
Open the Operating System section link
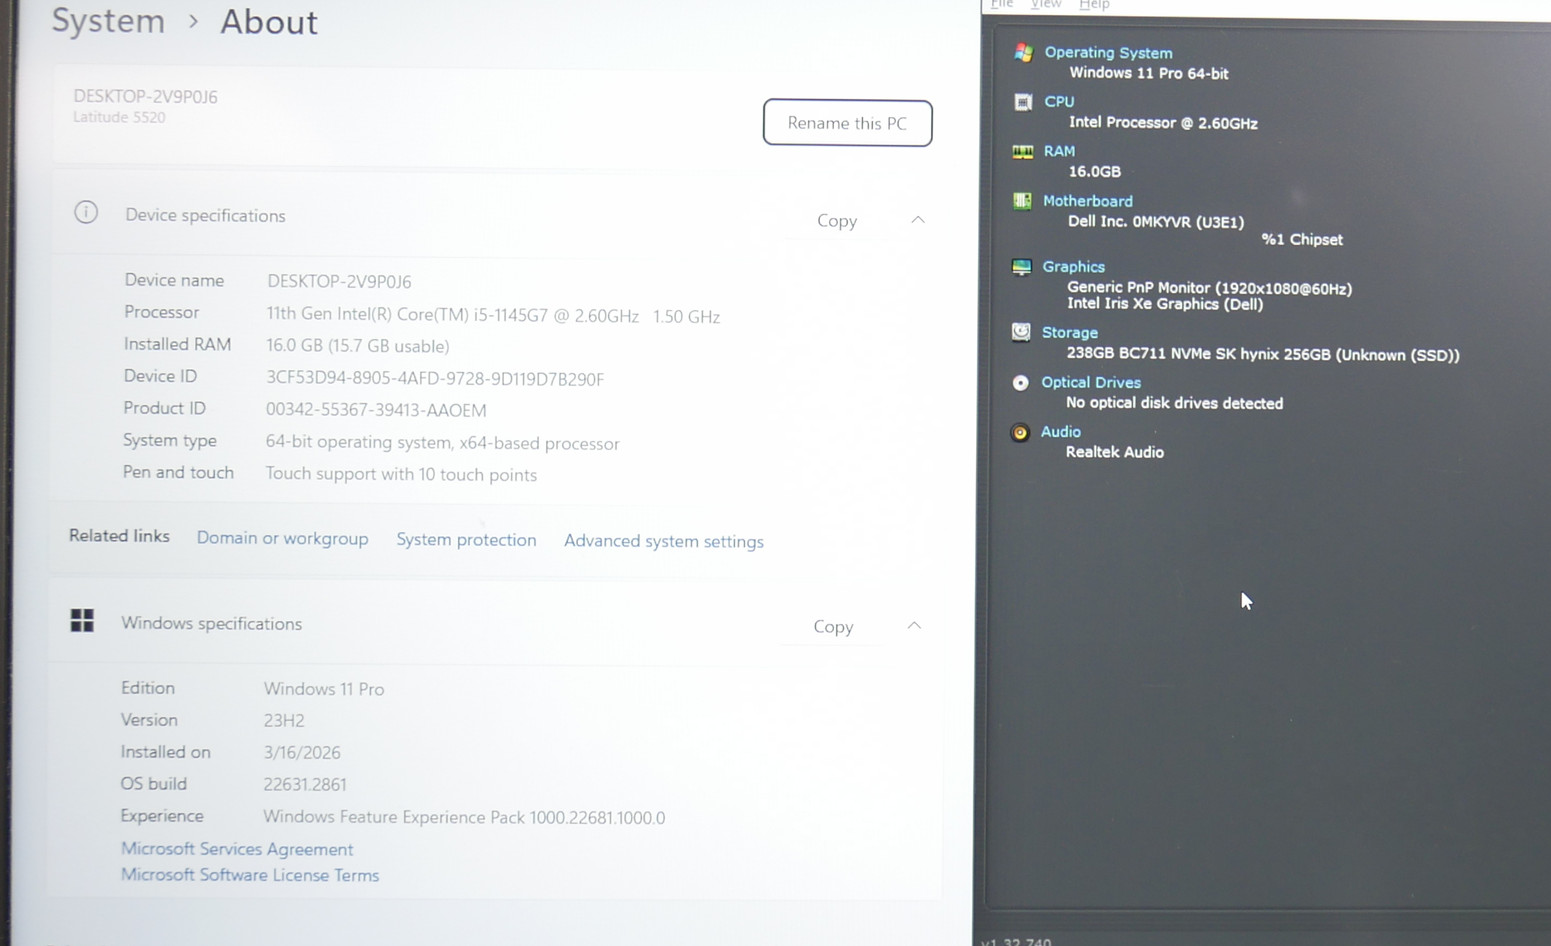pos(1108,53)
